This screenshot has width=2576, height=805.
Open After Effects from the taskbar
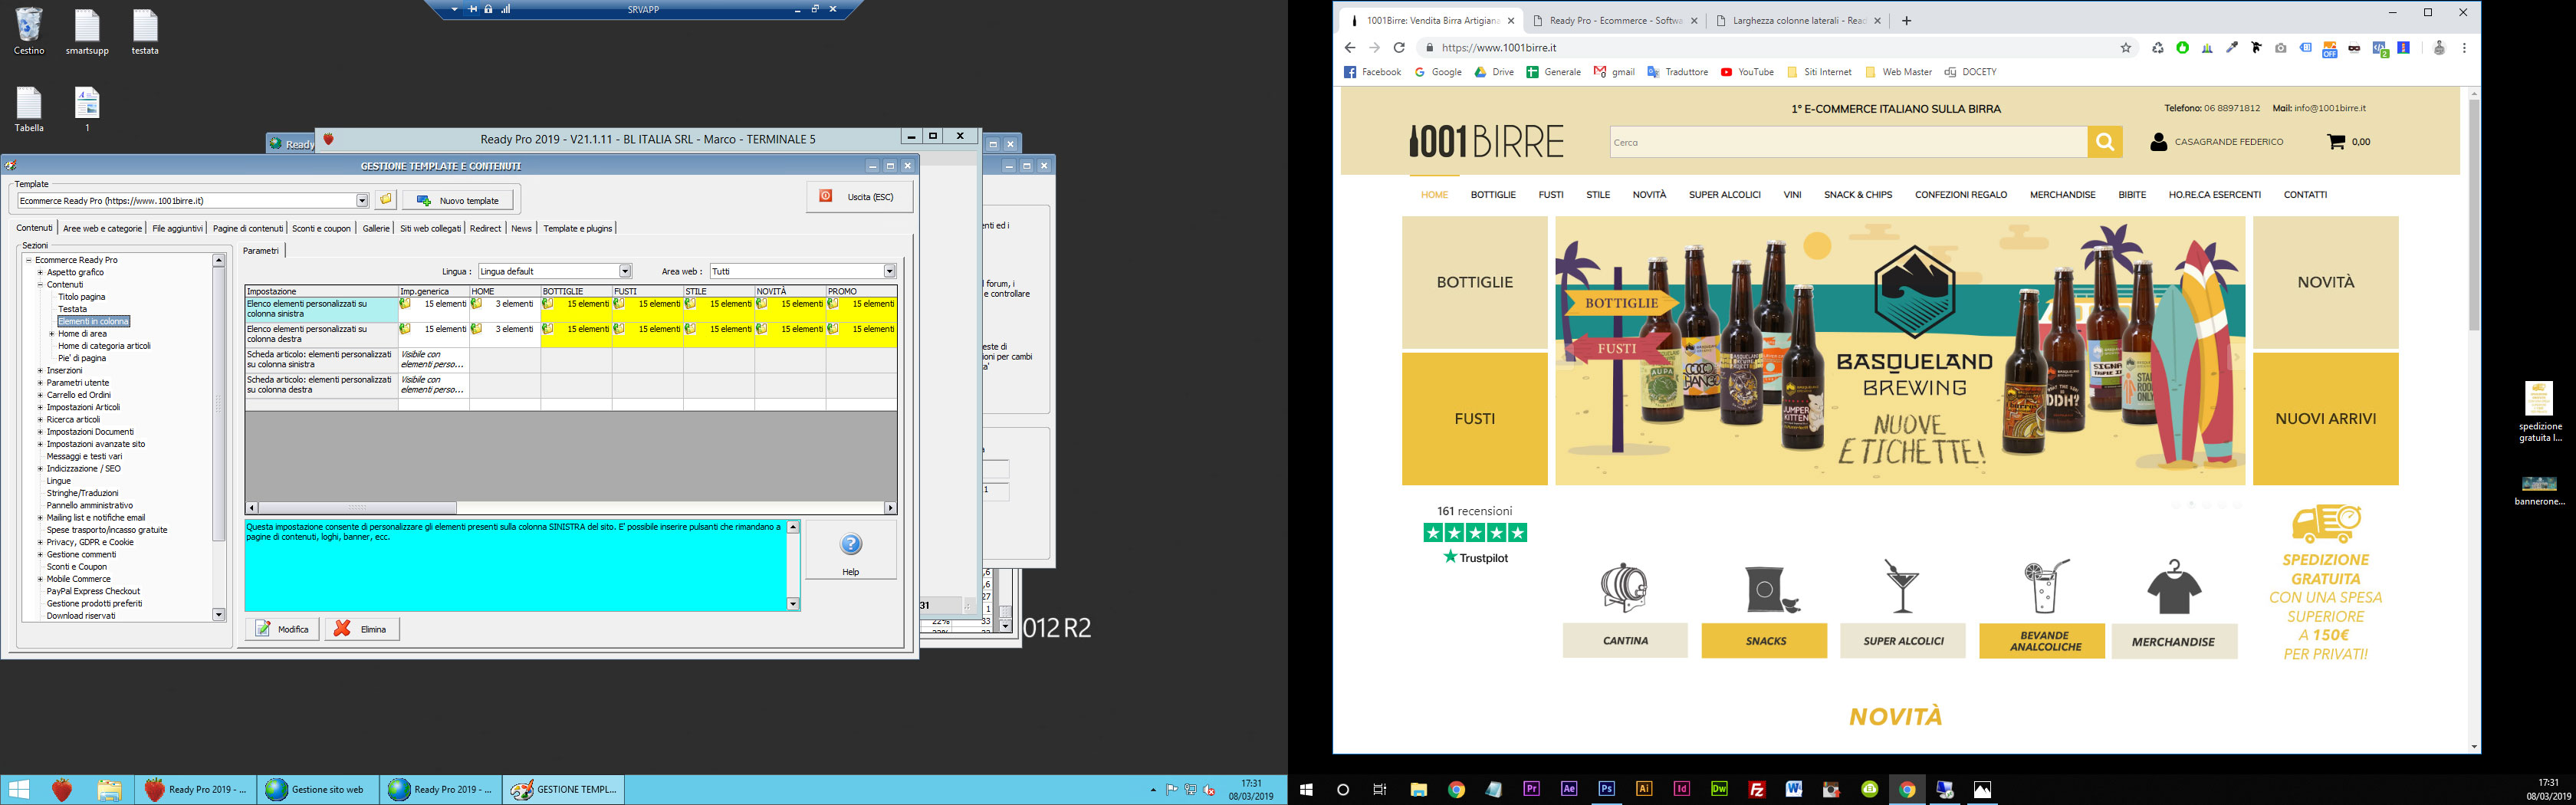pos(1569,789)
